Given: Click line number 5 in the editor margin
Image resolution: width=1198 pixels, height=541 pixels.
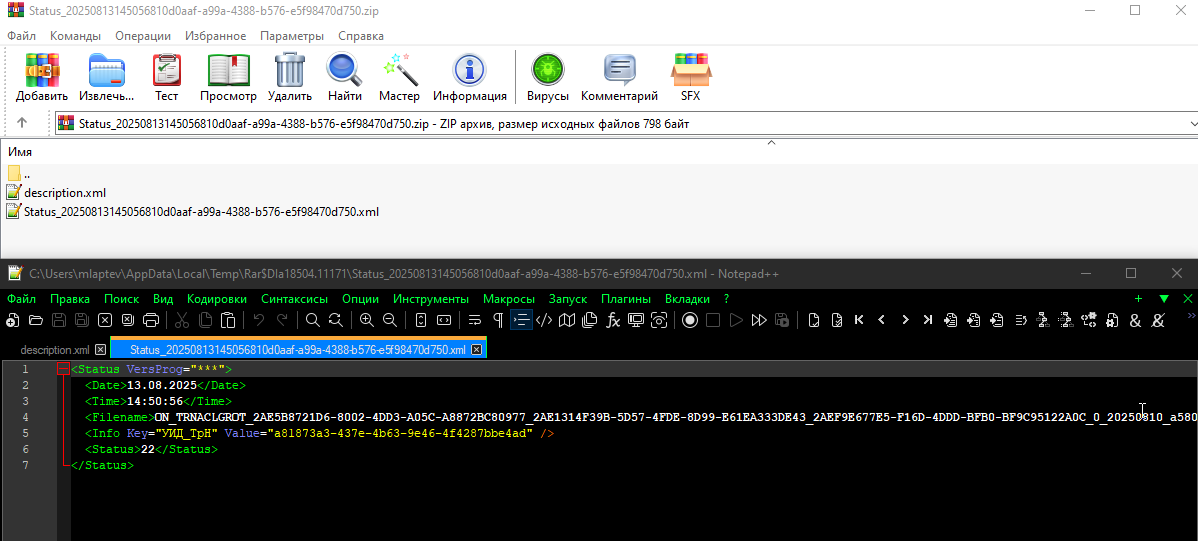Looking at the screenshot, I should (25, 433).
